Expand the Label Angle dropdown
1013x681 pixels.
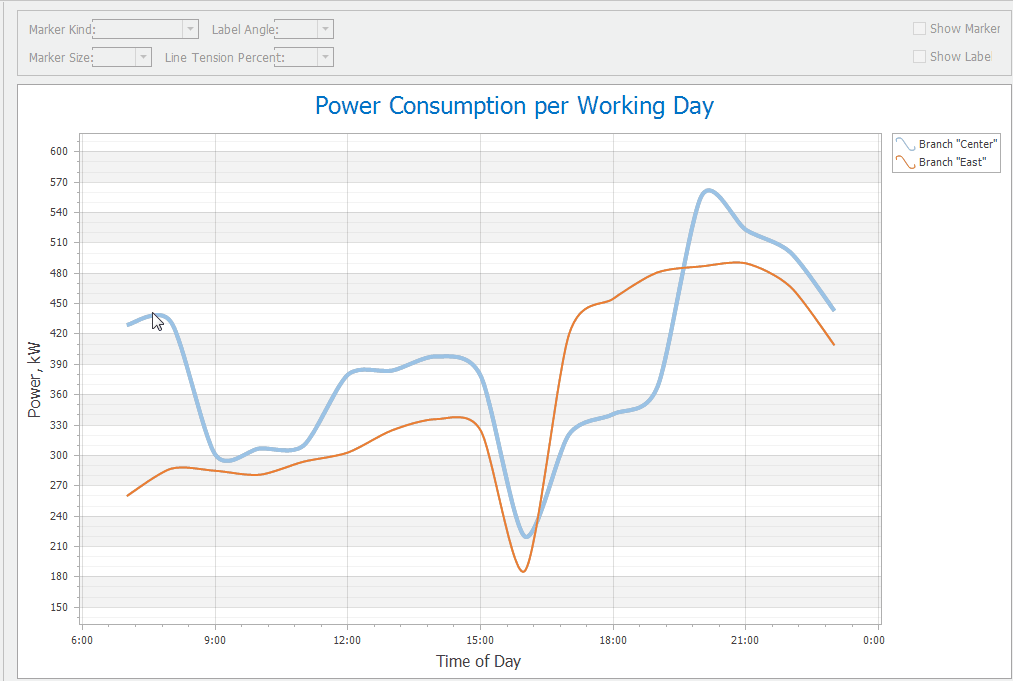[324, 30]
